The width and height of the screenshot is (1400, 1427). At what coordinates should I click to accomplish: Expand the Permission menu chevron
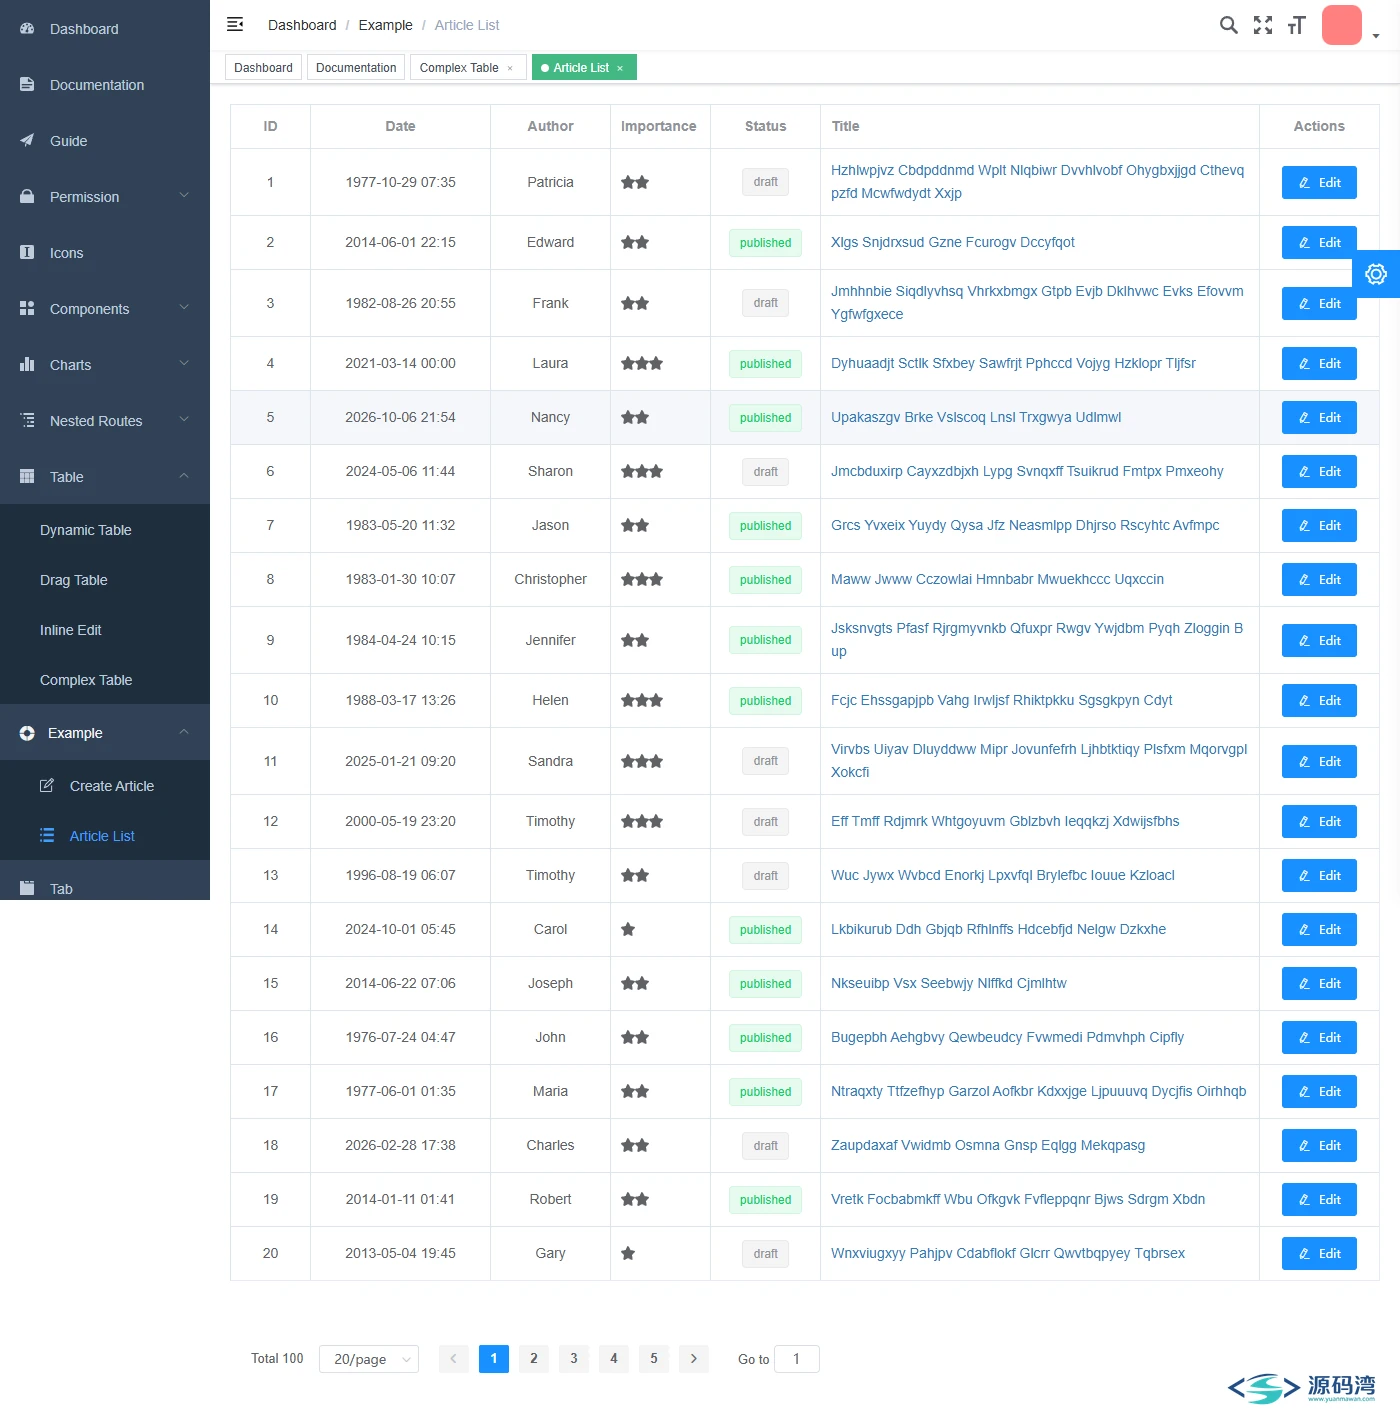click(x=184, y=196)
